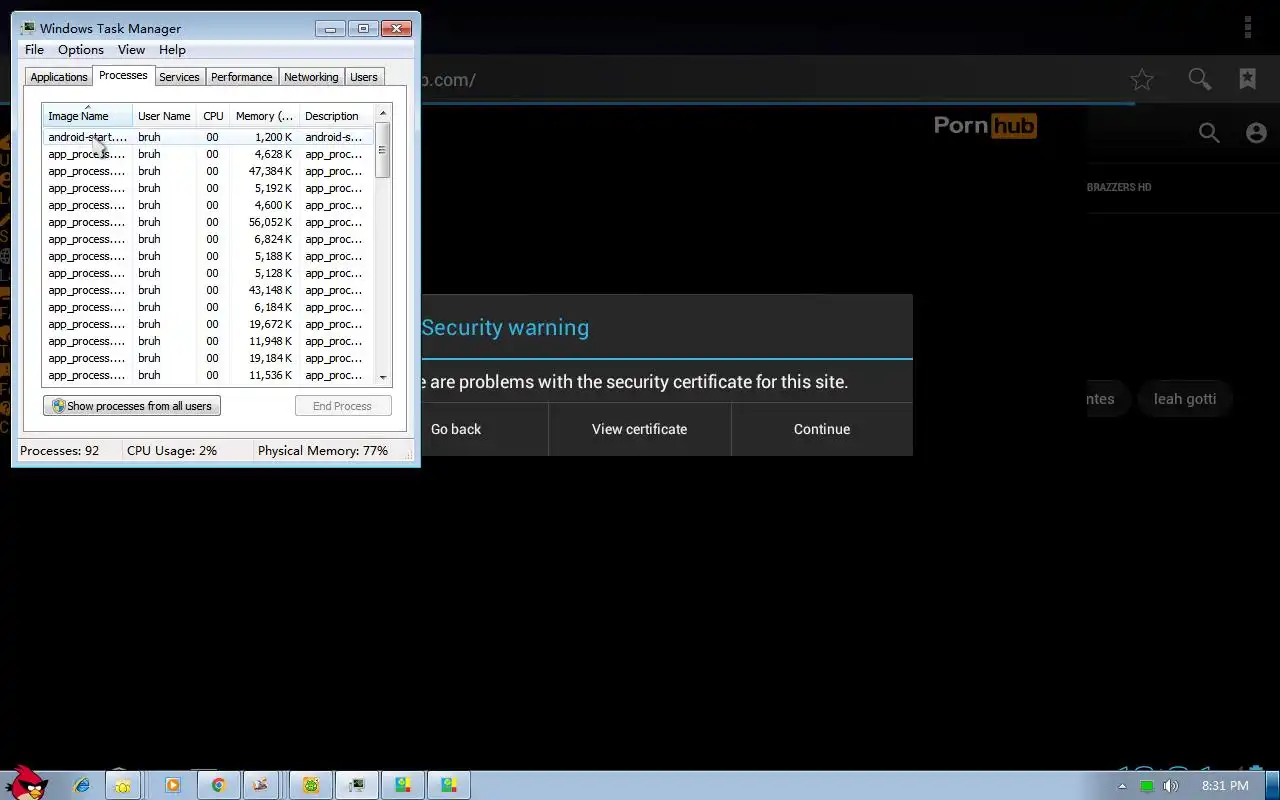Open Google Chrome from the taskbar
The width and height of the screenshot is (1280, 800).
point(218,785)
